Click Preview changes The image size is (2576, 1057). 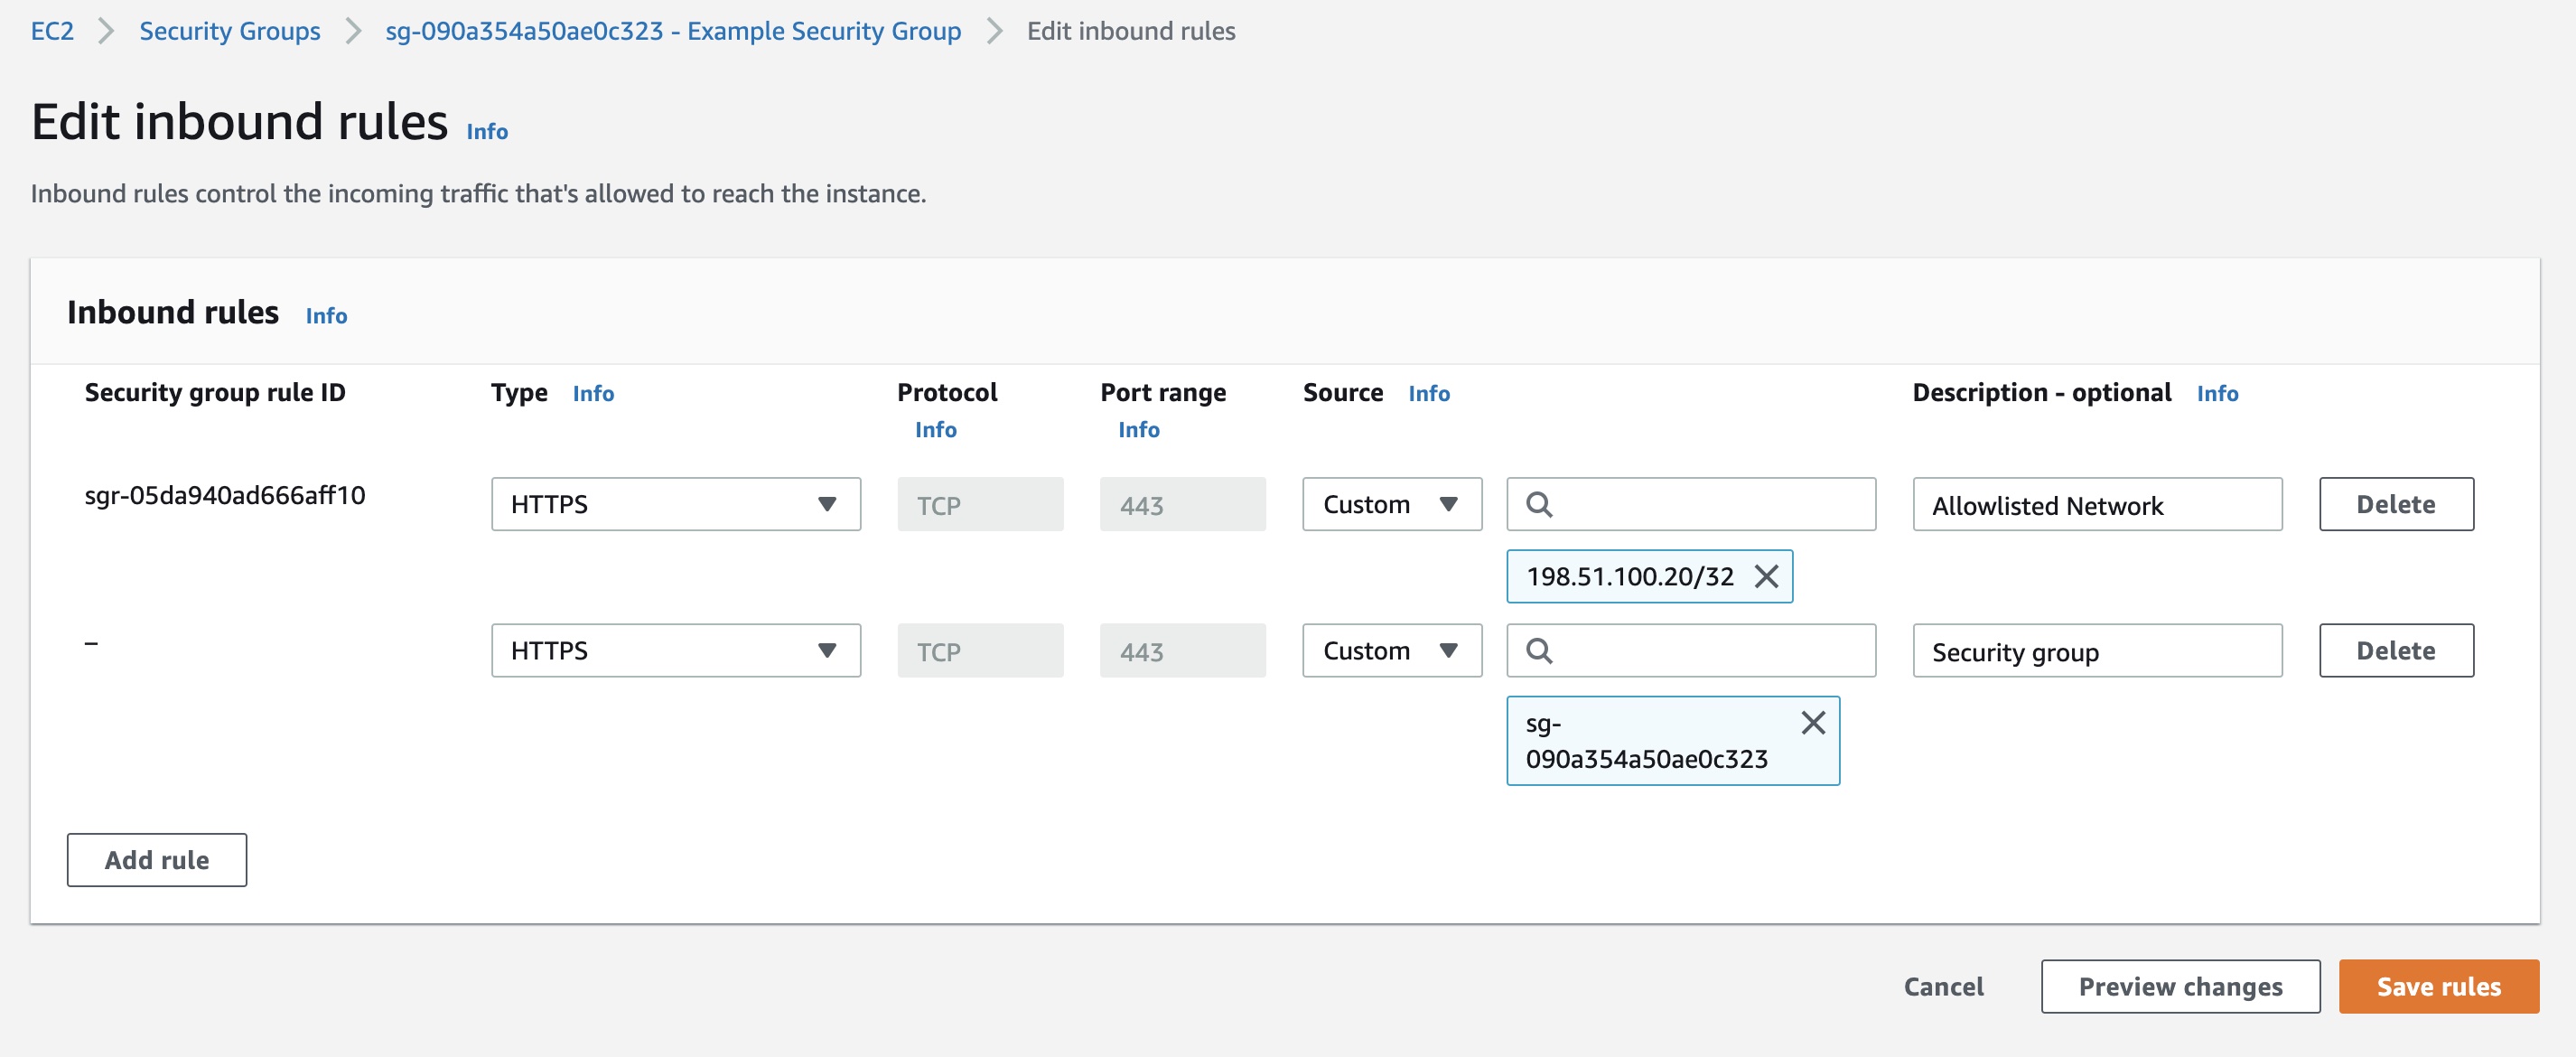(2180, 986)
